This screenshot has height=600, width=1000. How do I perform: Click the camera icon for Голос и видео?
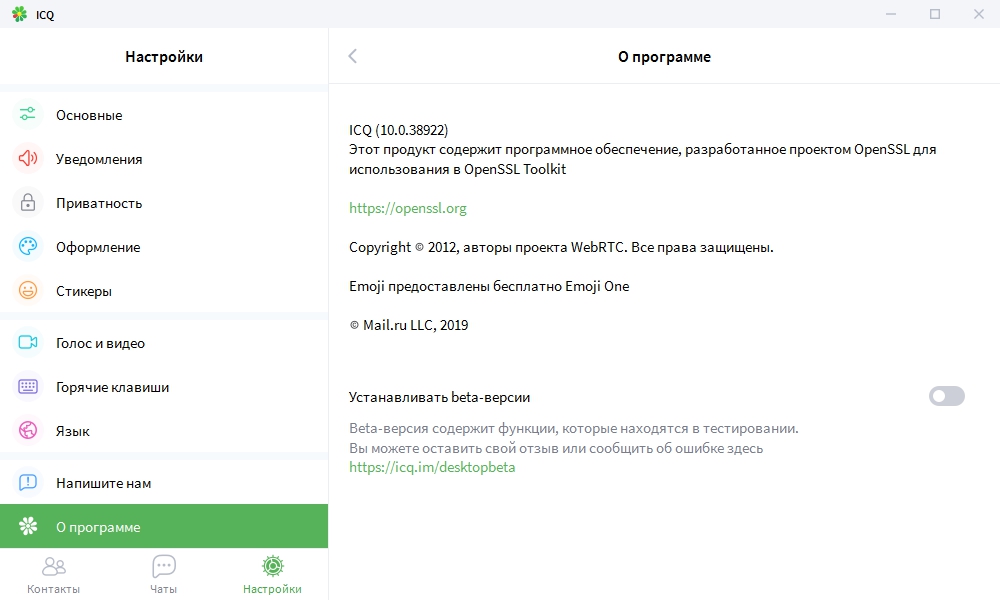[x=27, y=342]
